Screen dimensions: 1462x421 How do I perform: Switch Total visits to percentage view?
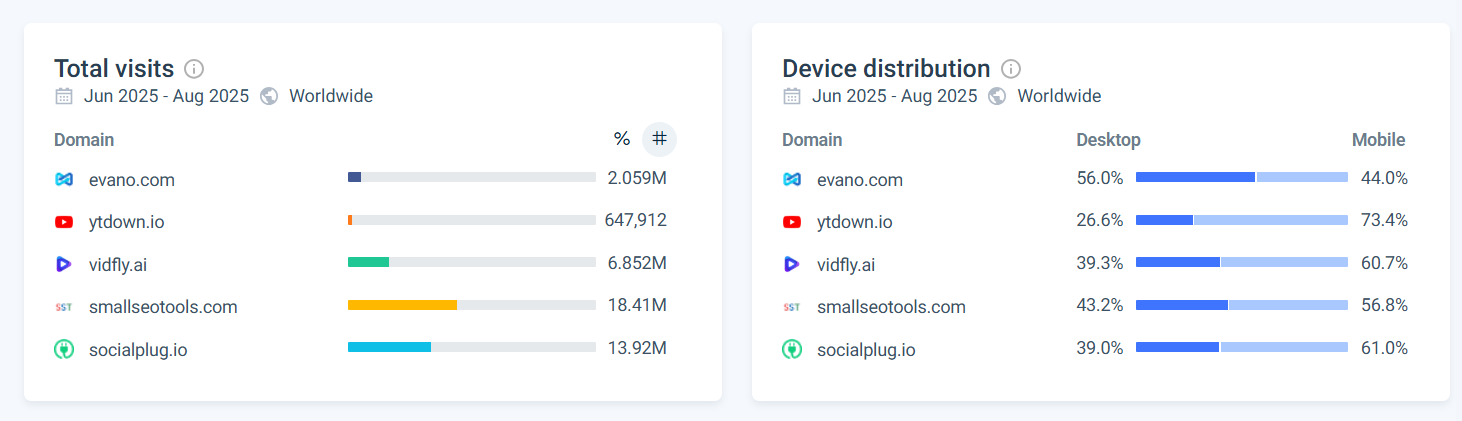[x=622, y=139]
